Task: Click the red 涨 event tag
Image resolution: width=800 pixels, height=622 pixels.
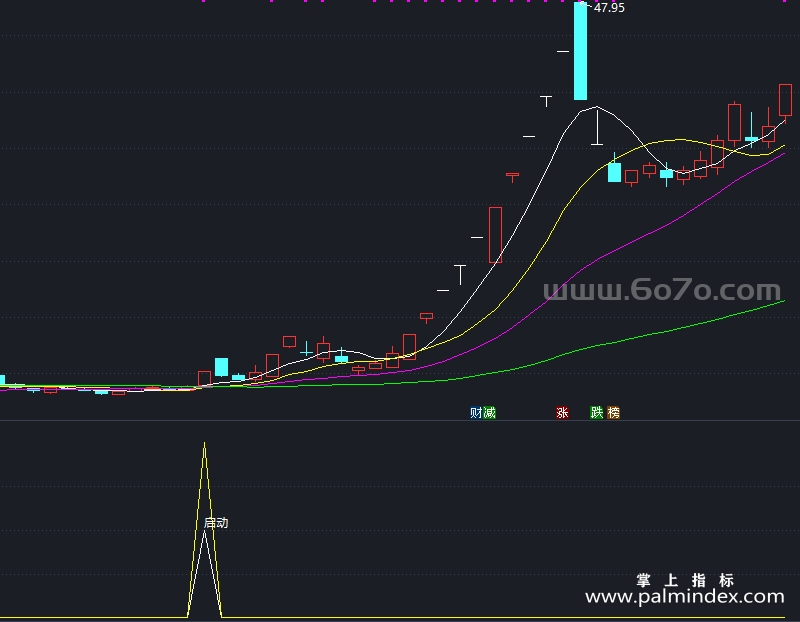Action: [562, 412]
